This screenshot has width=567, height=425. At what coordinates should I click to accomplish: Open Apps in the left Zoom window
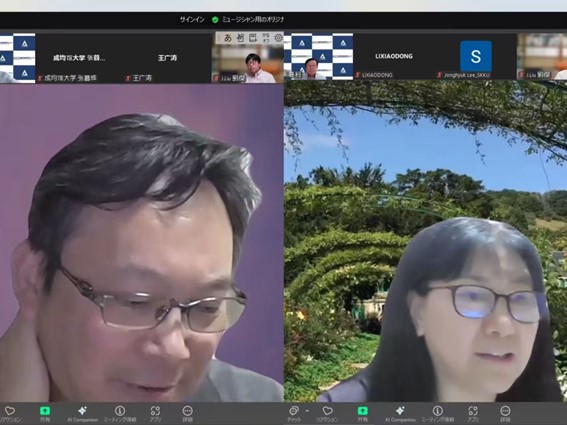point(155,413)
